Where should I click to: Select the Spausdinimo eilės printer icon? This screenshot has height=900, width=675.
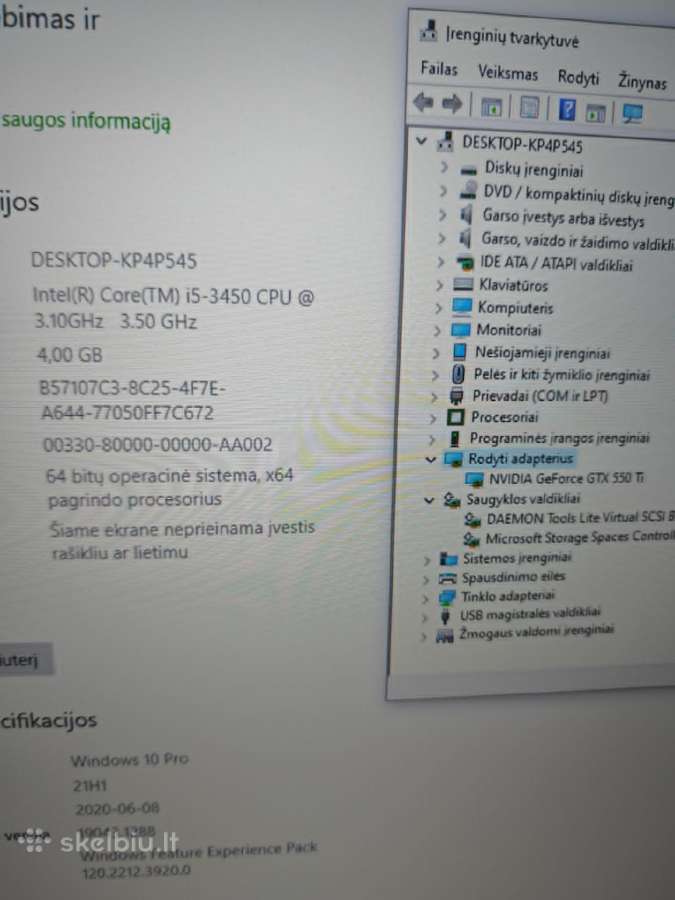(447, 578)
